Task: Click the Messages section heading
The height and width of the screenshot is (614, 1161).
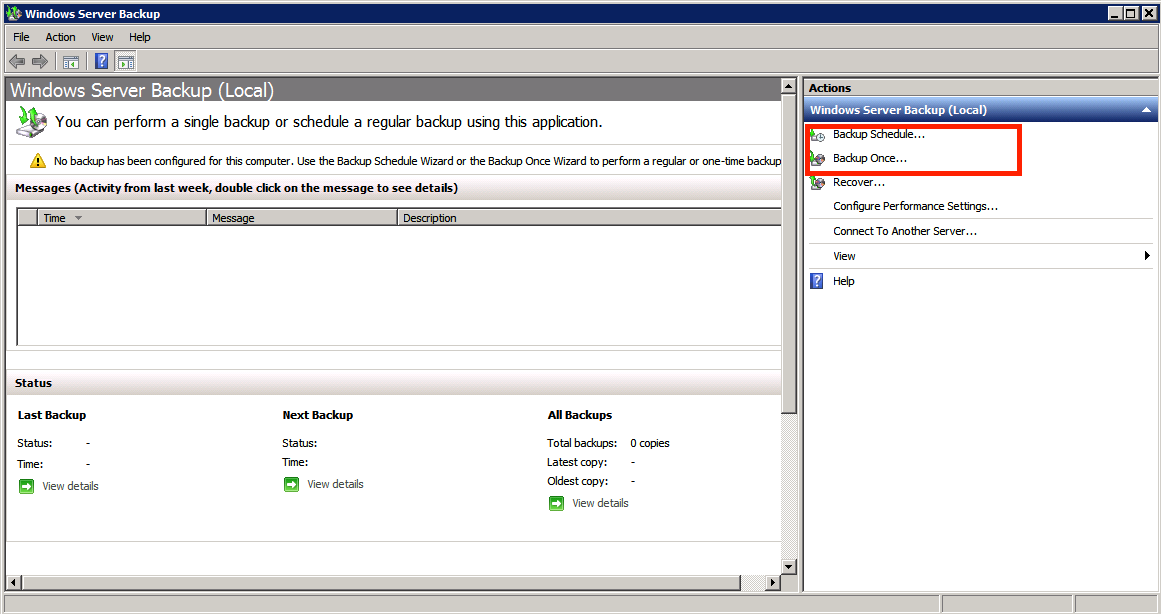Action: 236,188
